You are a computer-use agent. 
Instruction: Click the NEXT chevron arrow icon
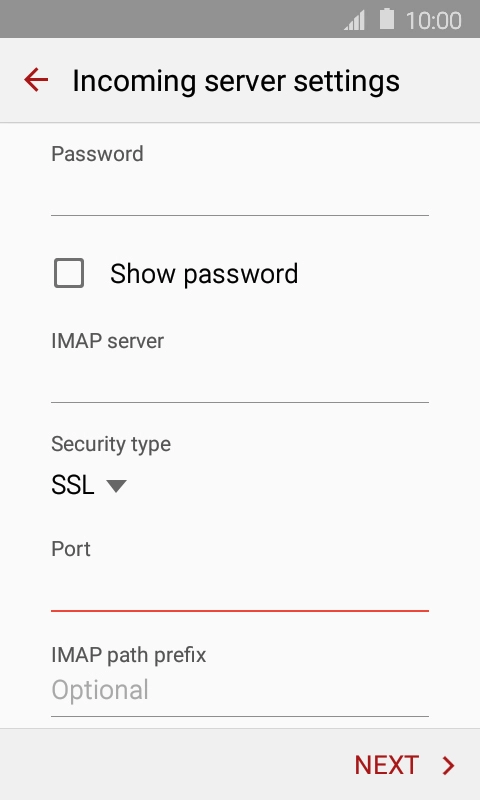click(x=448, y=765)
